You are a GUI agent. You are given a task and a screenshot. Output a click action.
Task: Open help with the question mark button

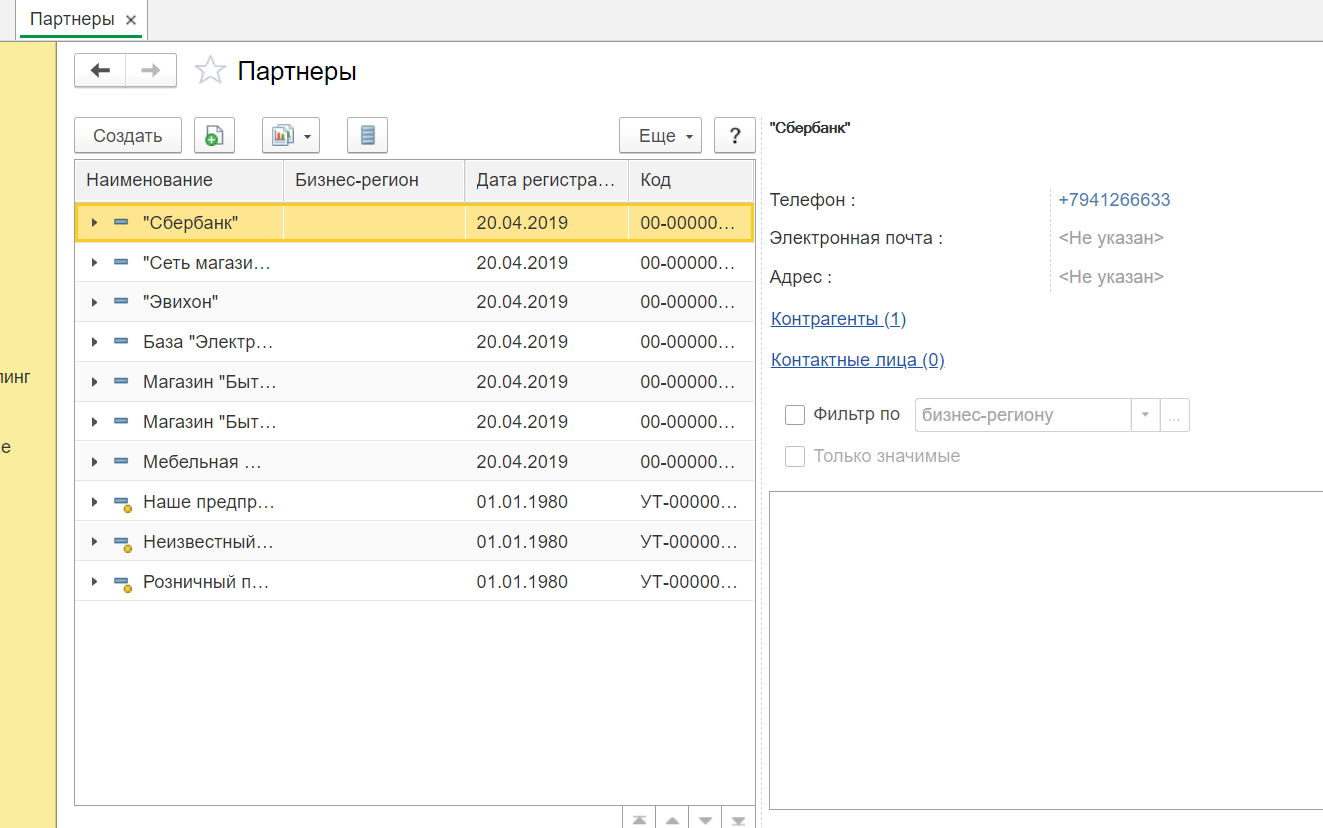pos(735,136)
